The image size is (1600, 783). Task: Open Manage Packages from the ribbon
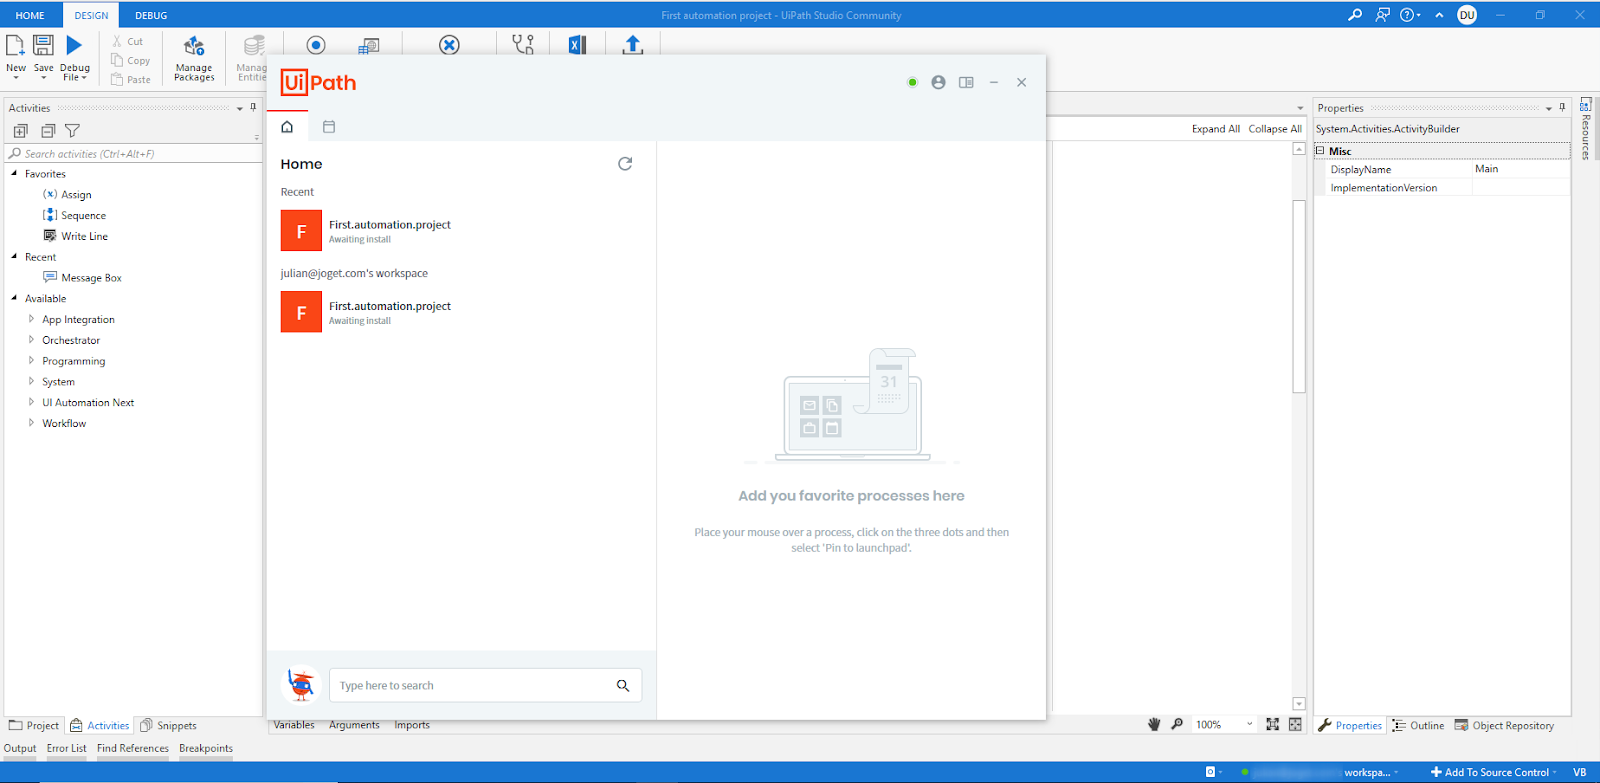(x=194, y=58)
